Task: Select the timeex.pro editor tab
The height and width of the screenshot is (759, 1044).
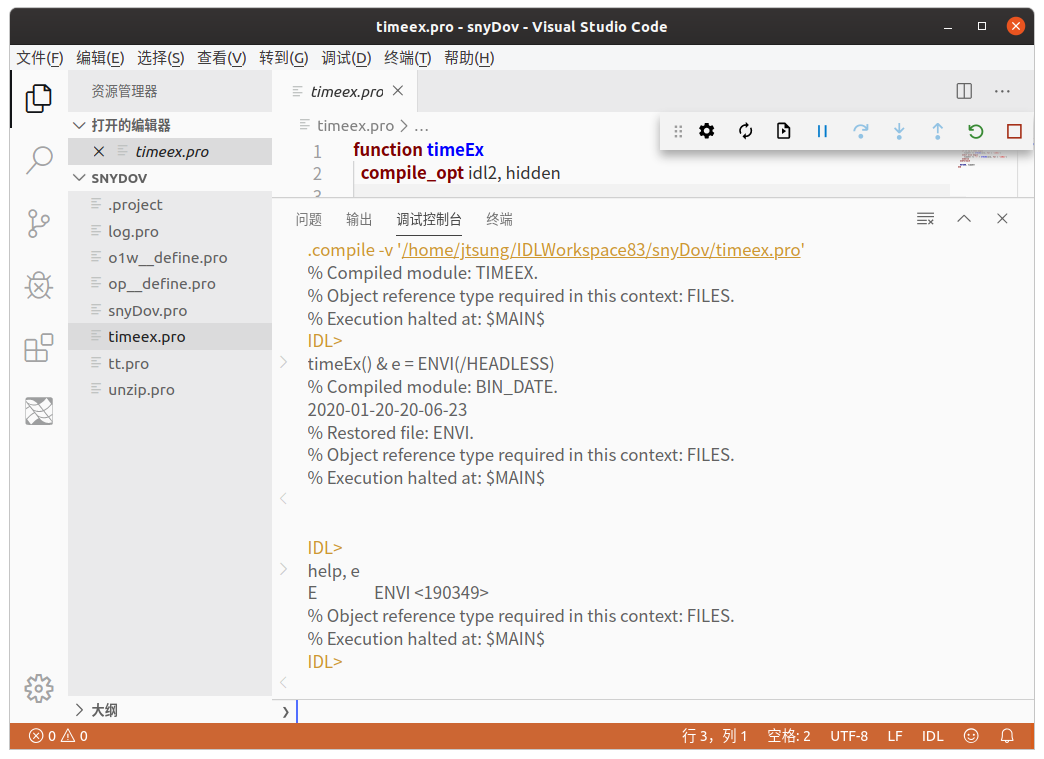Action: coord(347,91)
